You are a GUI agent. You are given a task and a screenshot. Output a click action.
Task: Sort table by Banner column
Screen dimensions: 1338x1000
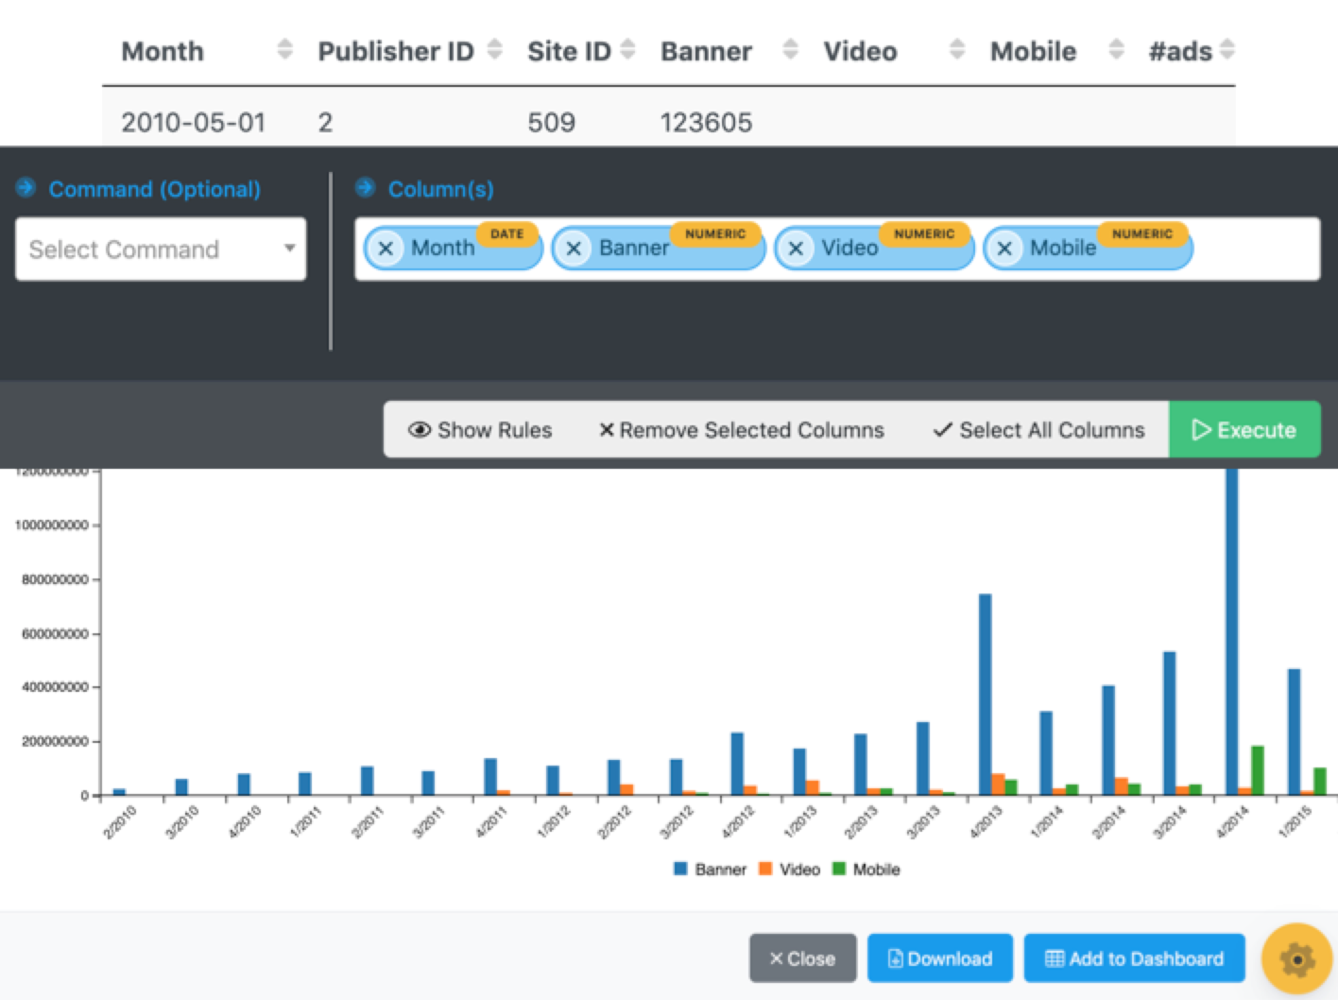pos(790,49)
